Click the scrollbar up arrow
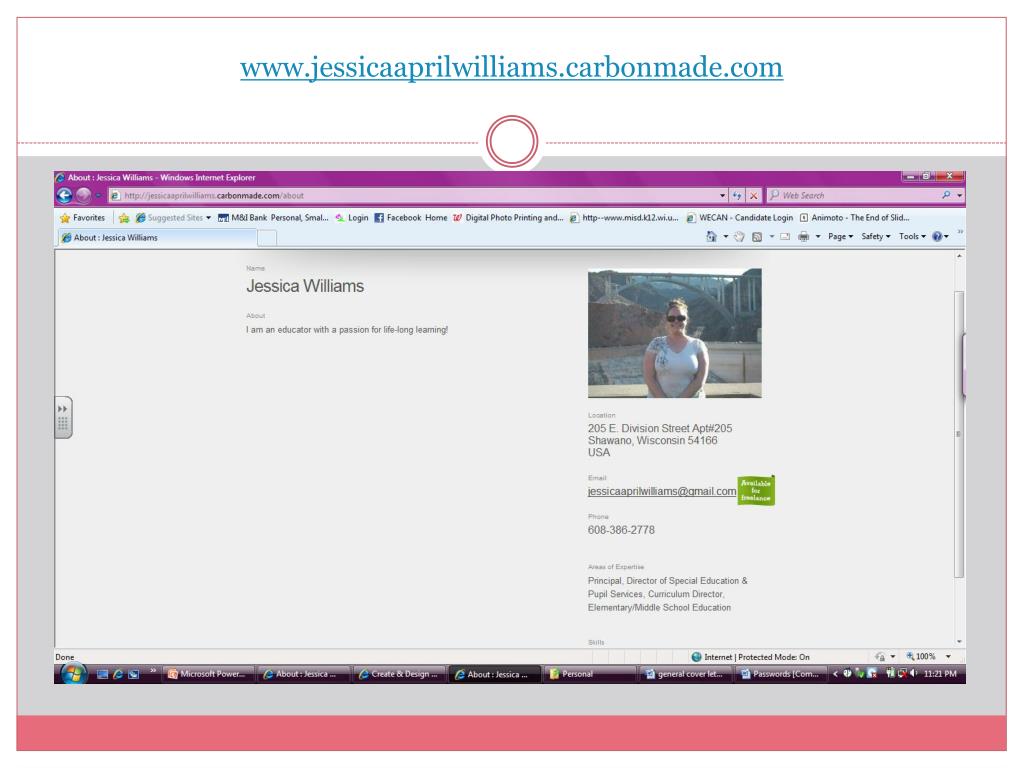 (959, 256)
